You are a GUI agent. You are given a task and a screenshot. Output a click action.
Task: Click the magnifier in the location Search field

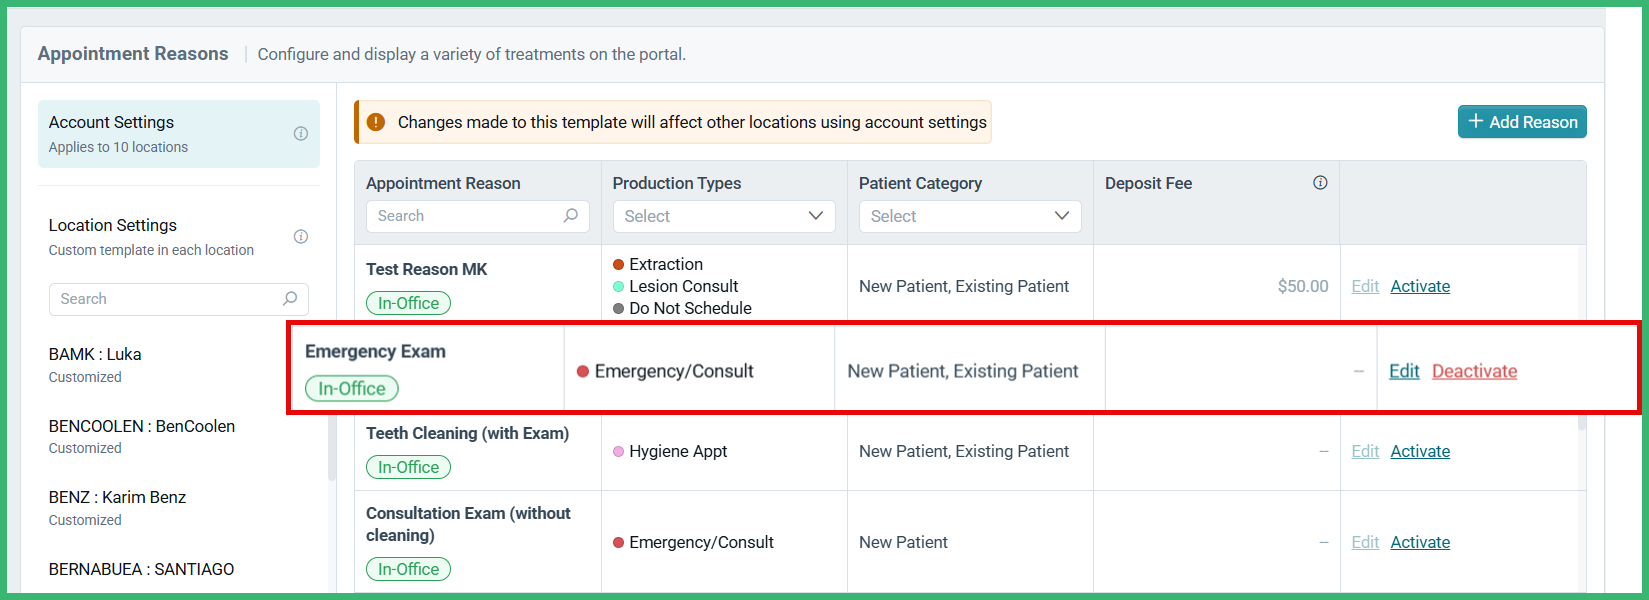[x=290, y=298]
